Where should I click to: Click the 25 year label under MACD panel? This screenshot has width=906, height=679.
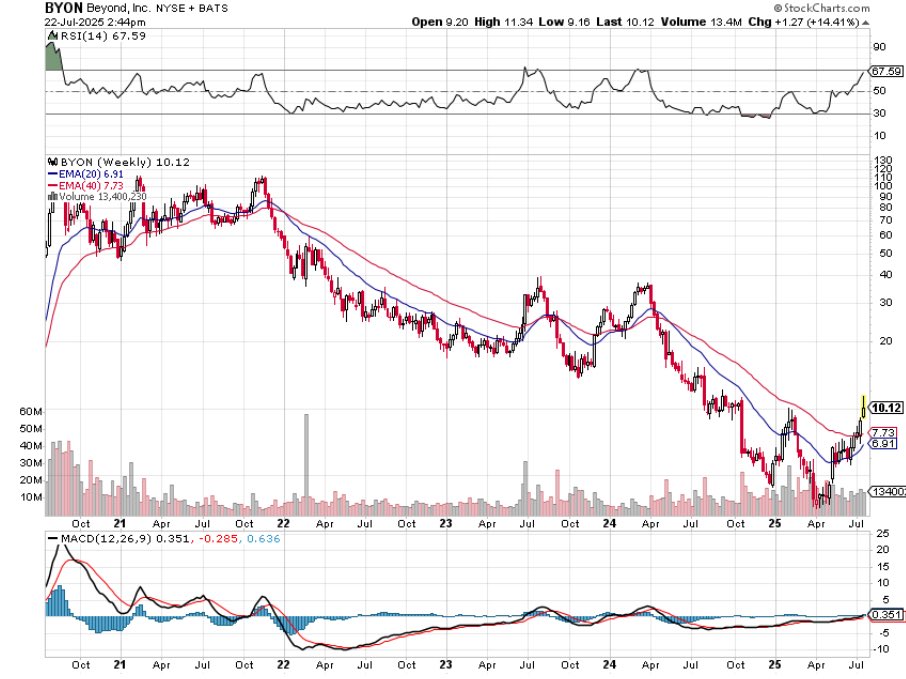click(x=774, y=665)
